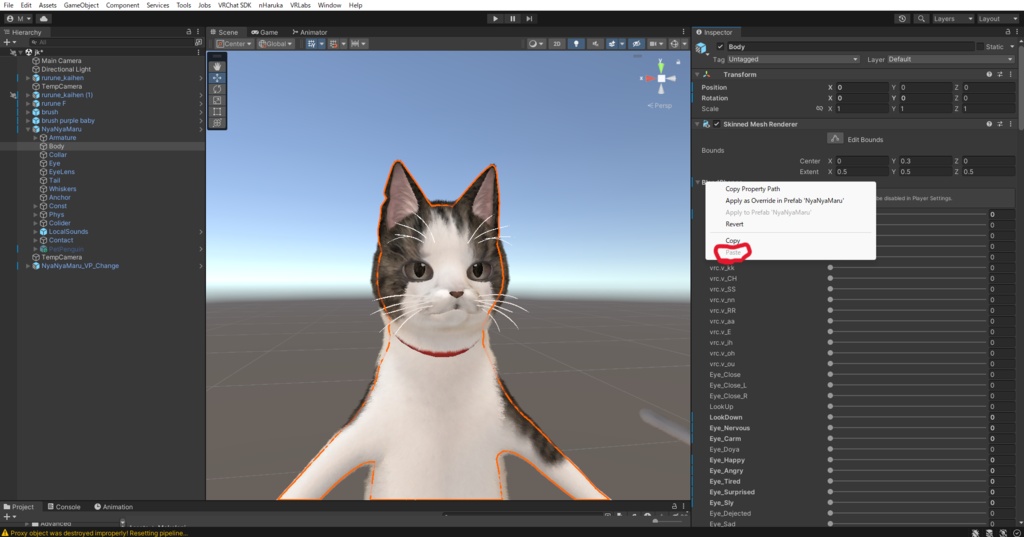
Task: Lock the Hierarchy panel
Action: [x=189, y=31]
